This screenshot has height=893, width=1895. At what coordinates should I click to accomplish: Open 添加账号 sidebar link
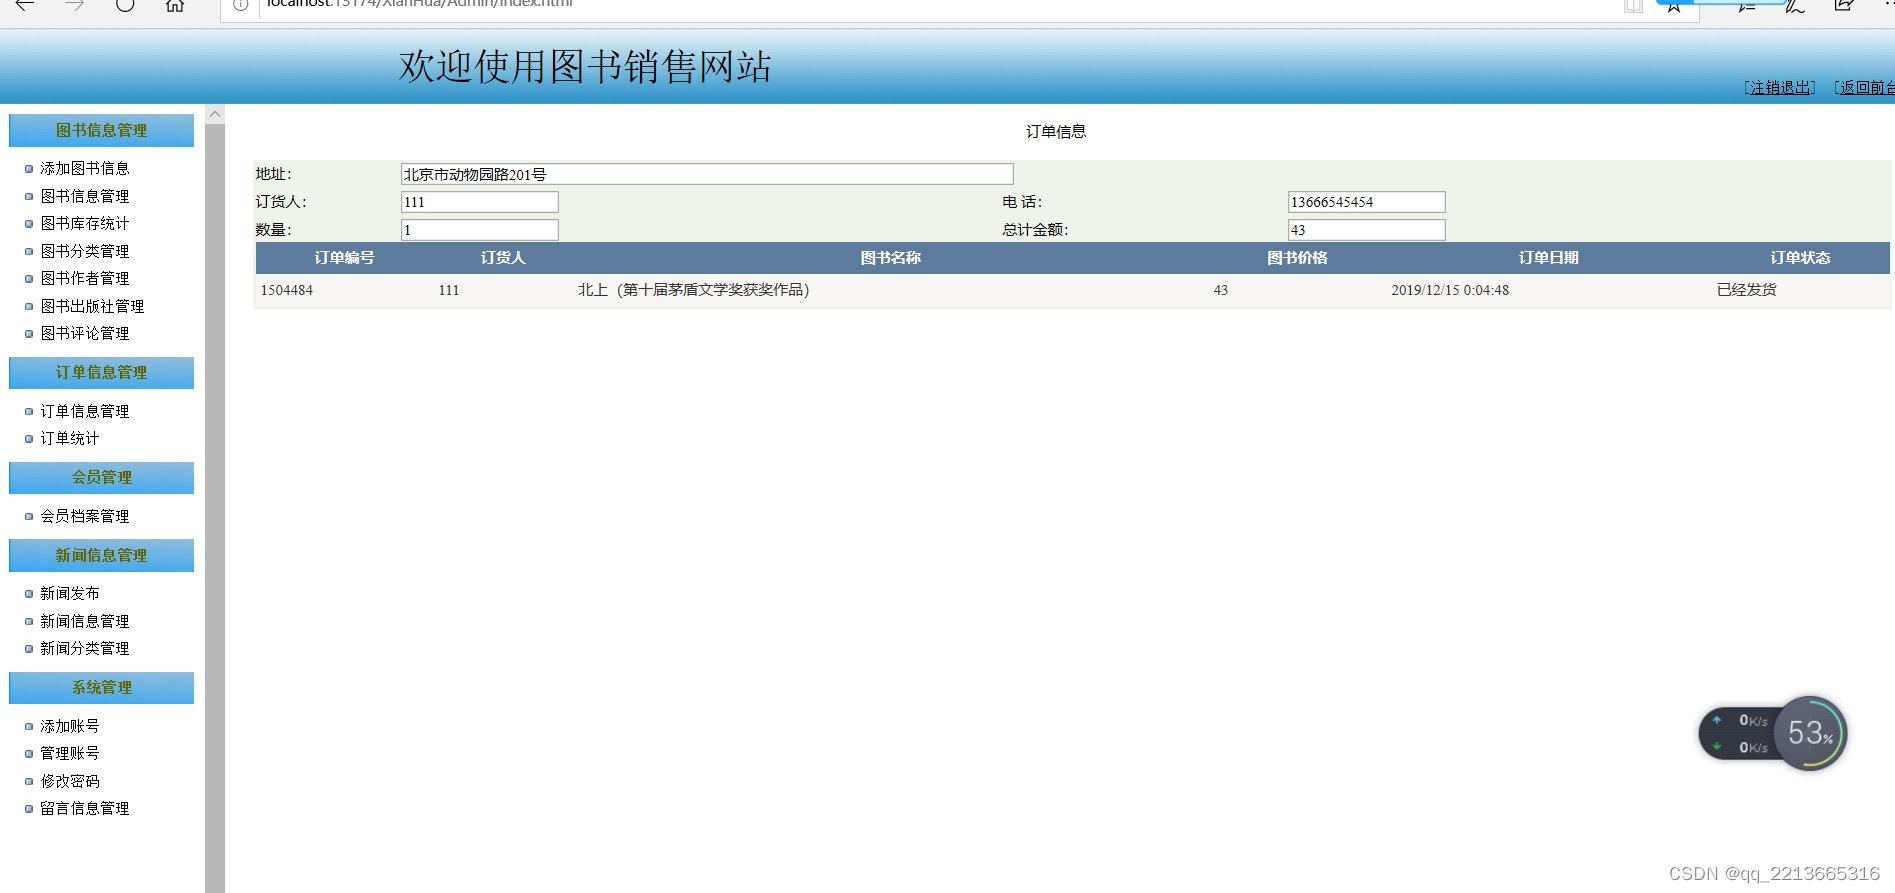tap(70, 726)
